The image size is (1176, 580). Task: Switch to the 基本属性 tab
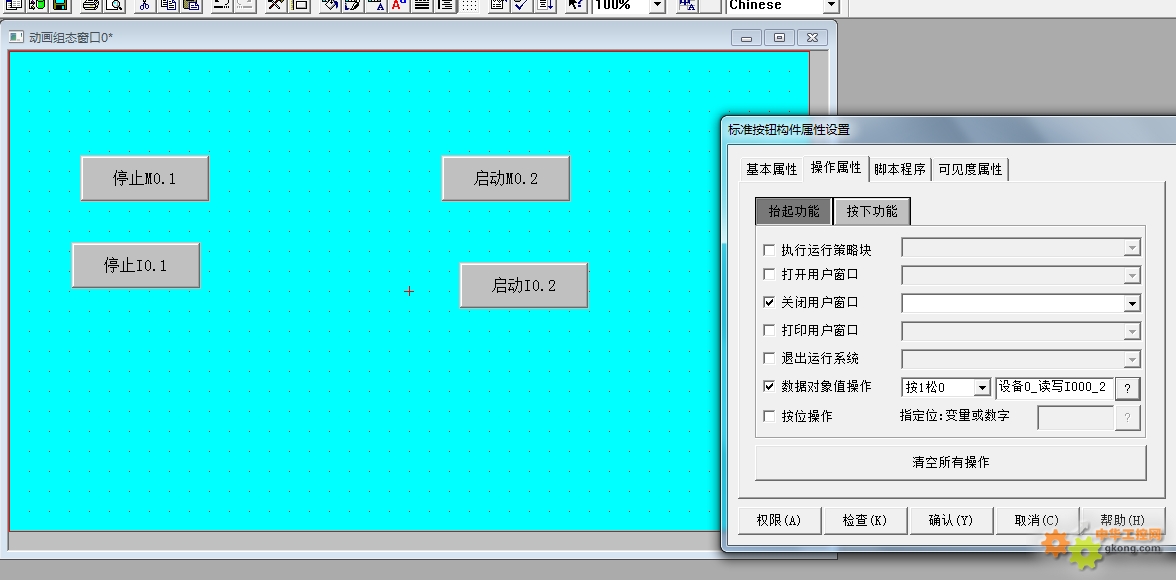pyautogui.click(x=771, y=170)
